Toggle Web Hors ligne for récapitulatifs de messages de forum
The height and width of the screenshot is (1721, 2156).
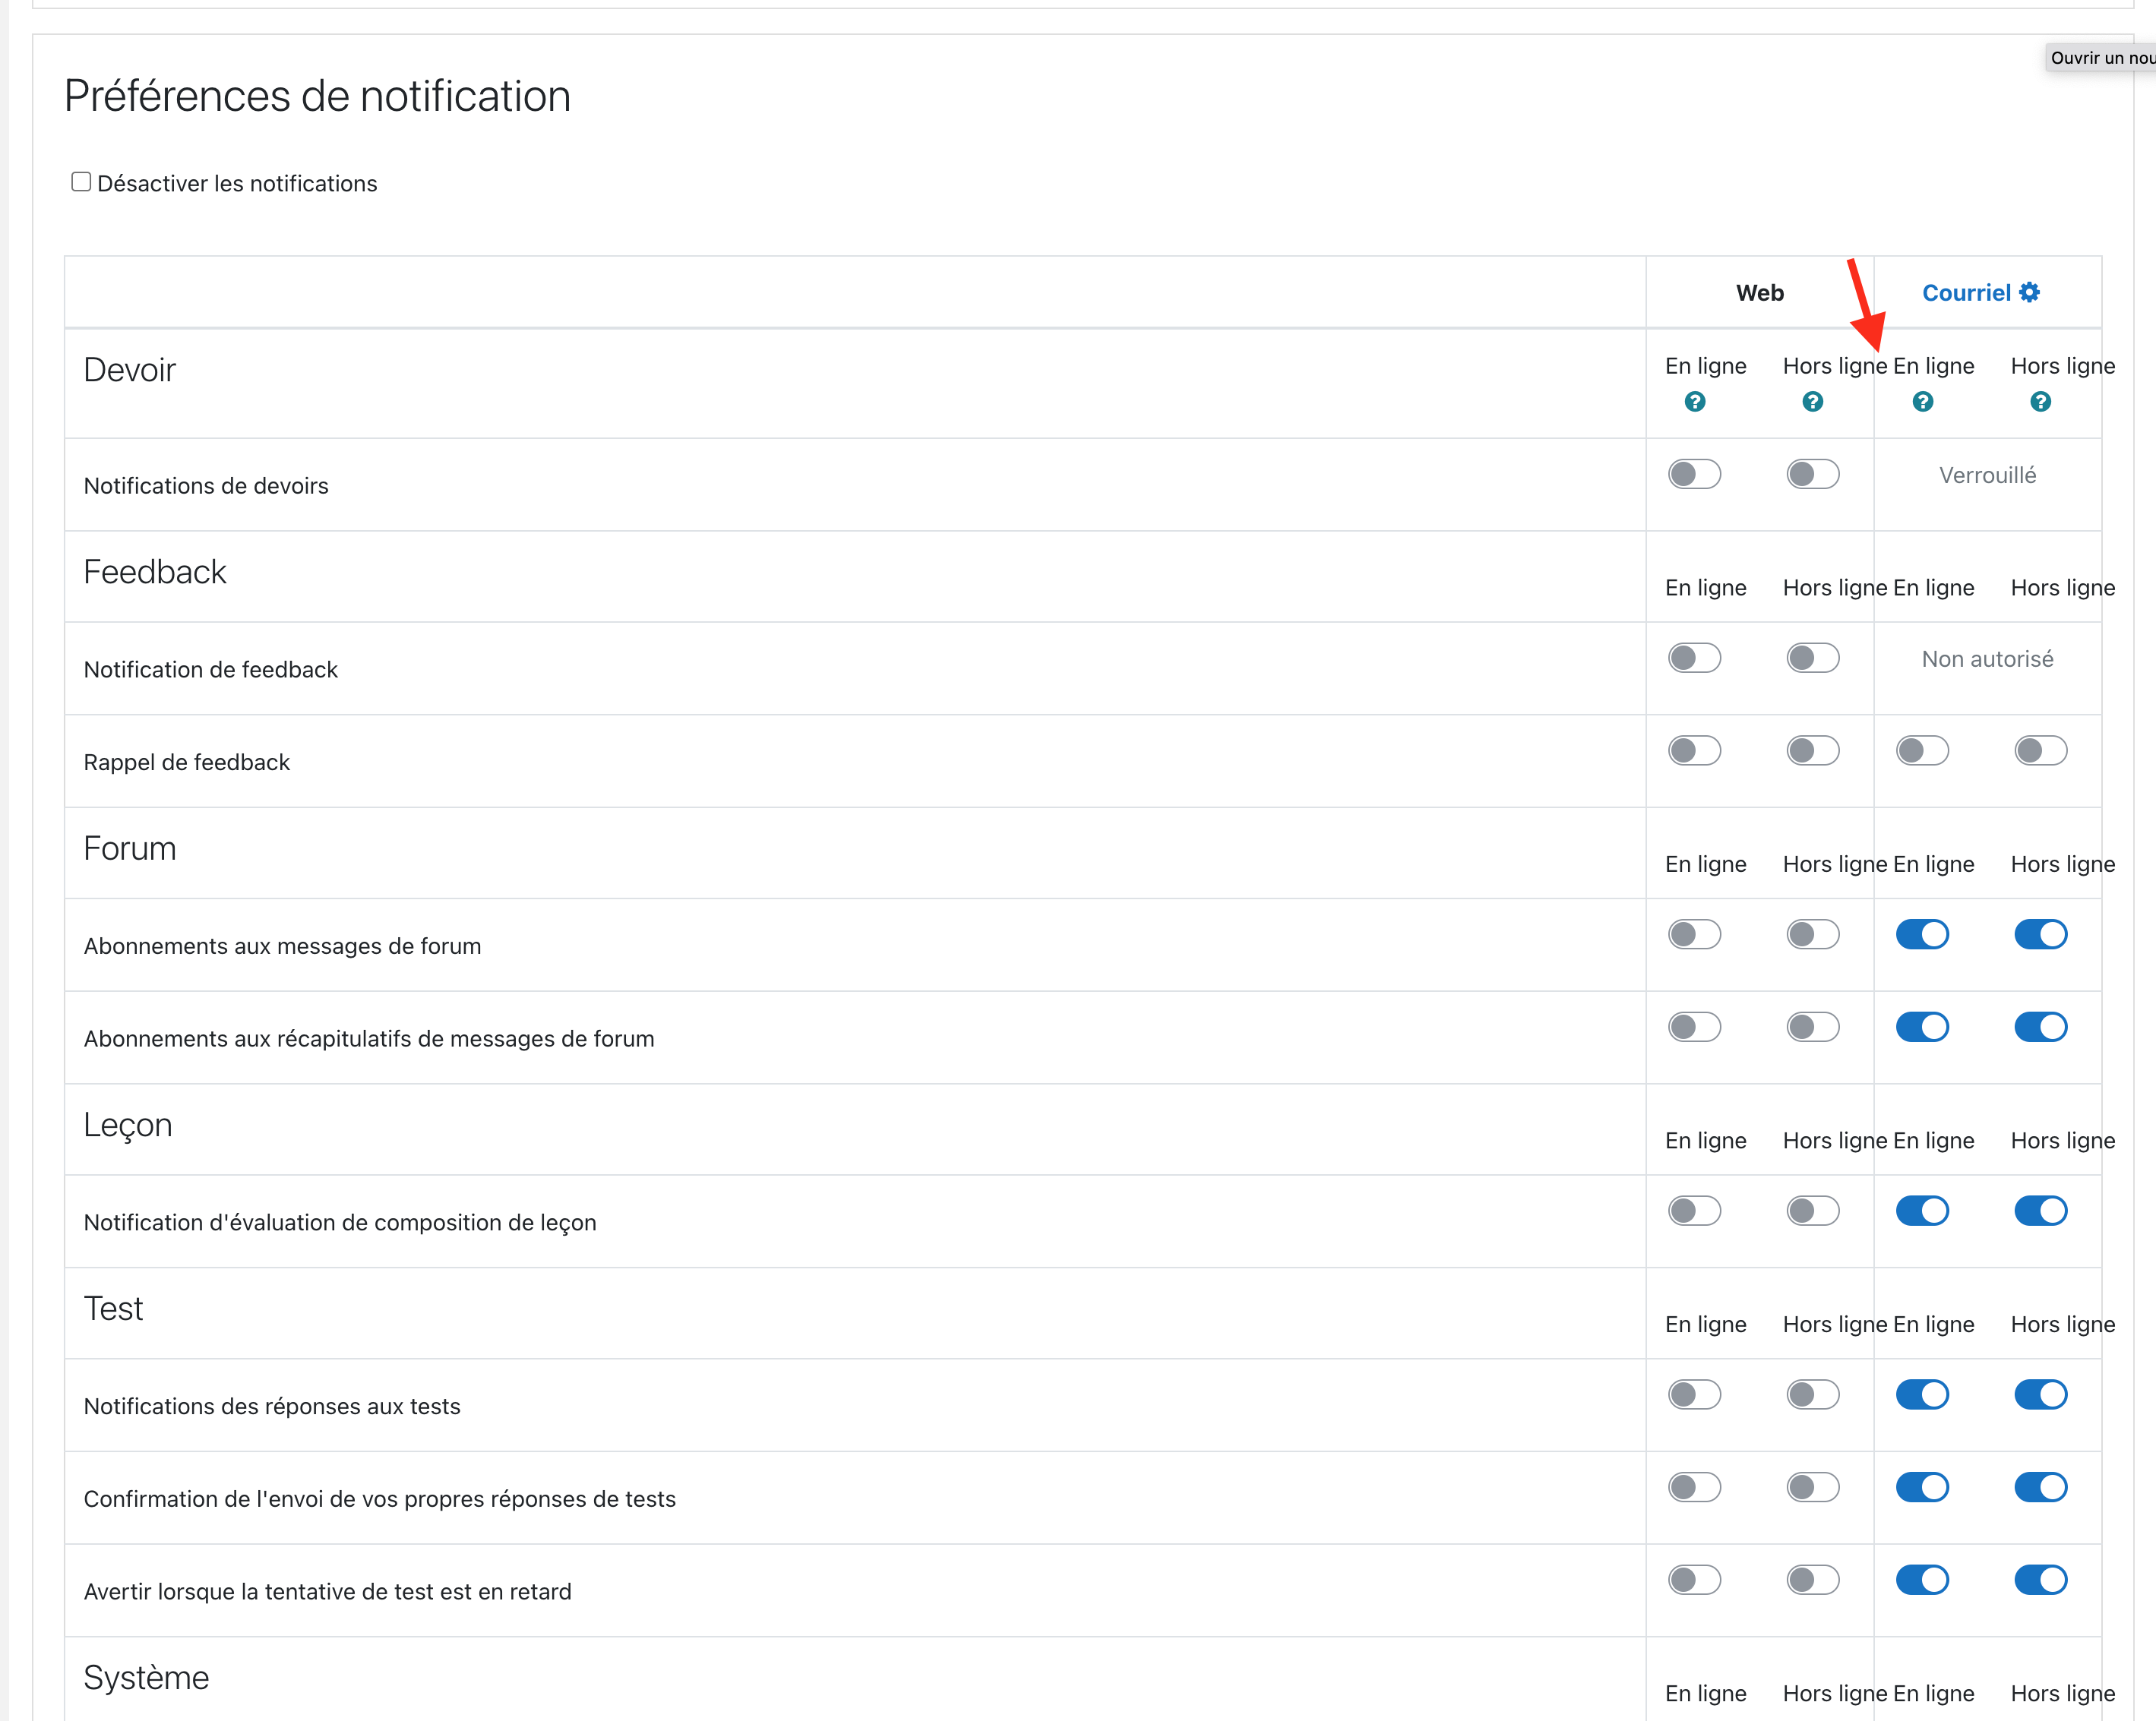pos(1813,1027)
